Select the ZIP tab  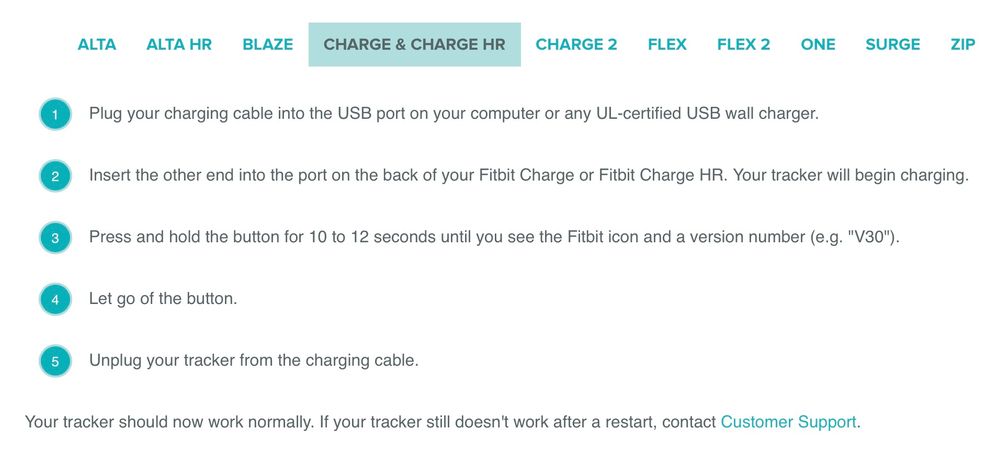point(962,45)
